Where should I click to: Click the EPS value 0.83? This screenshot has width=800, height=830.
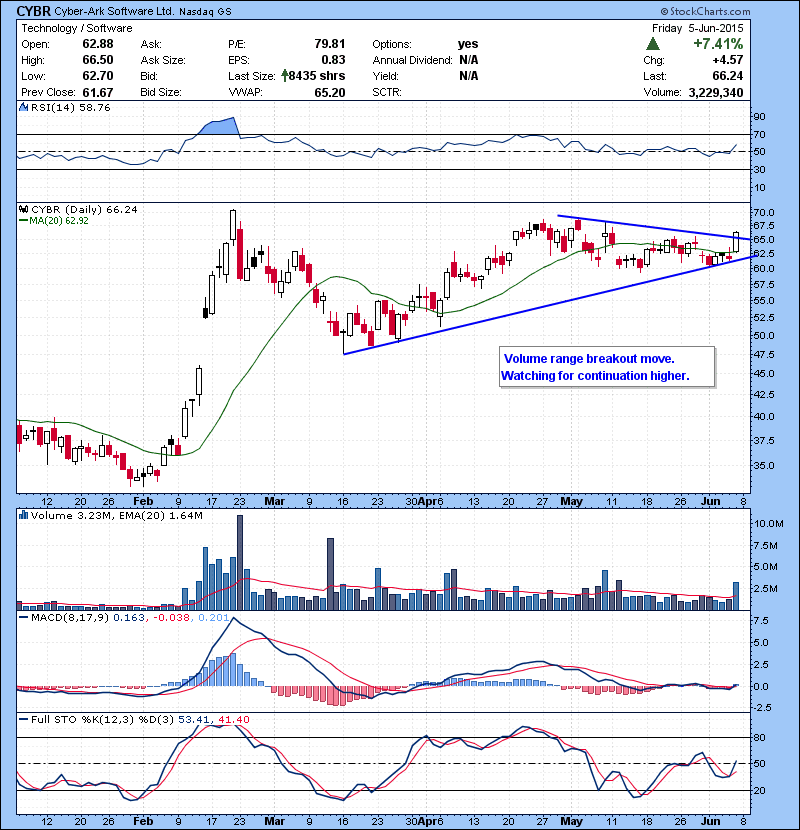[x=334, y=60]
